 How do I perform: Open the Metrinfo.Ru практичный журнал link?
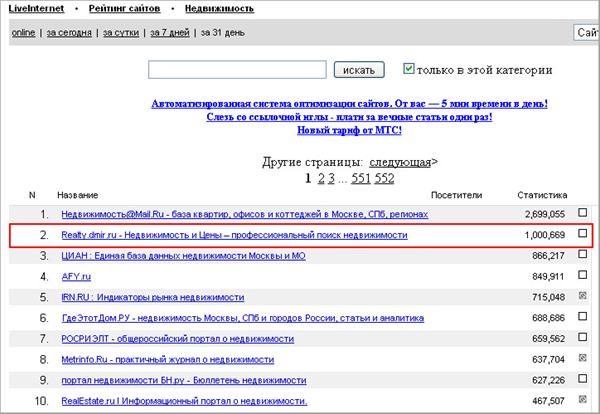coord(168,360)
